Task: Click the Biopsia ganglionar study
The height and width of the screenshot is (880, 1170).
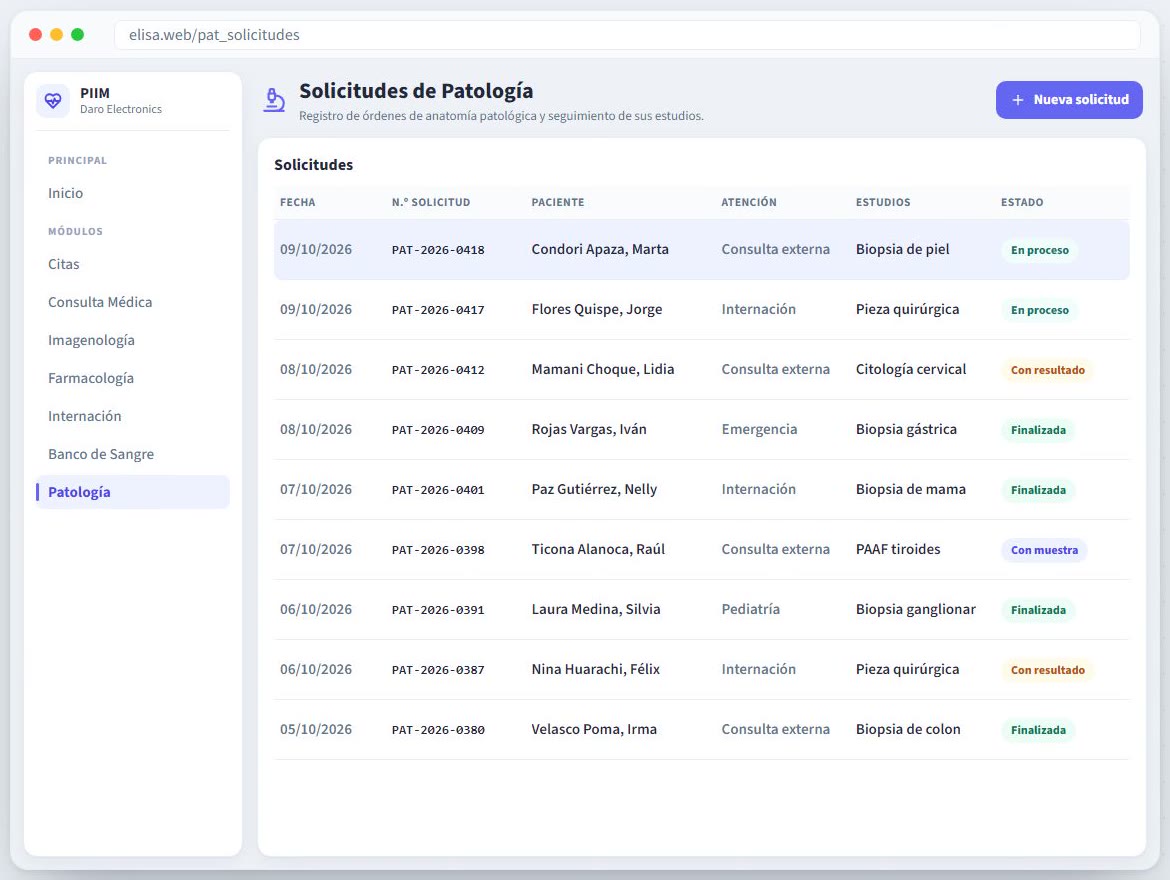Action: (x=916, y=610)
